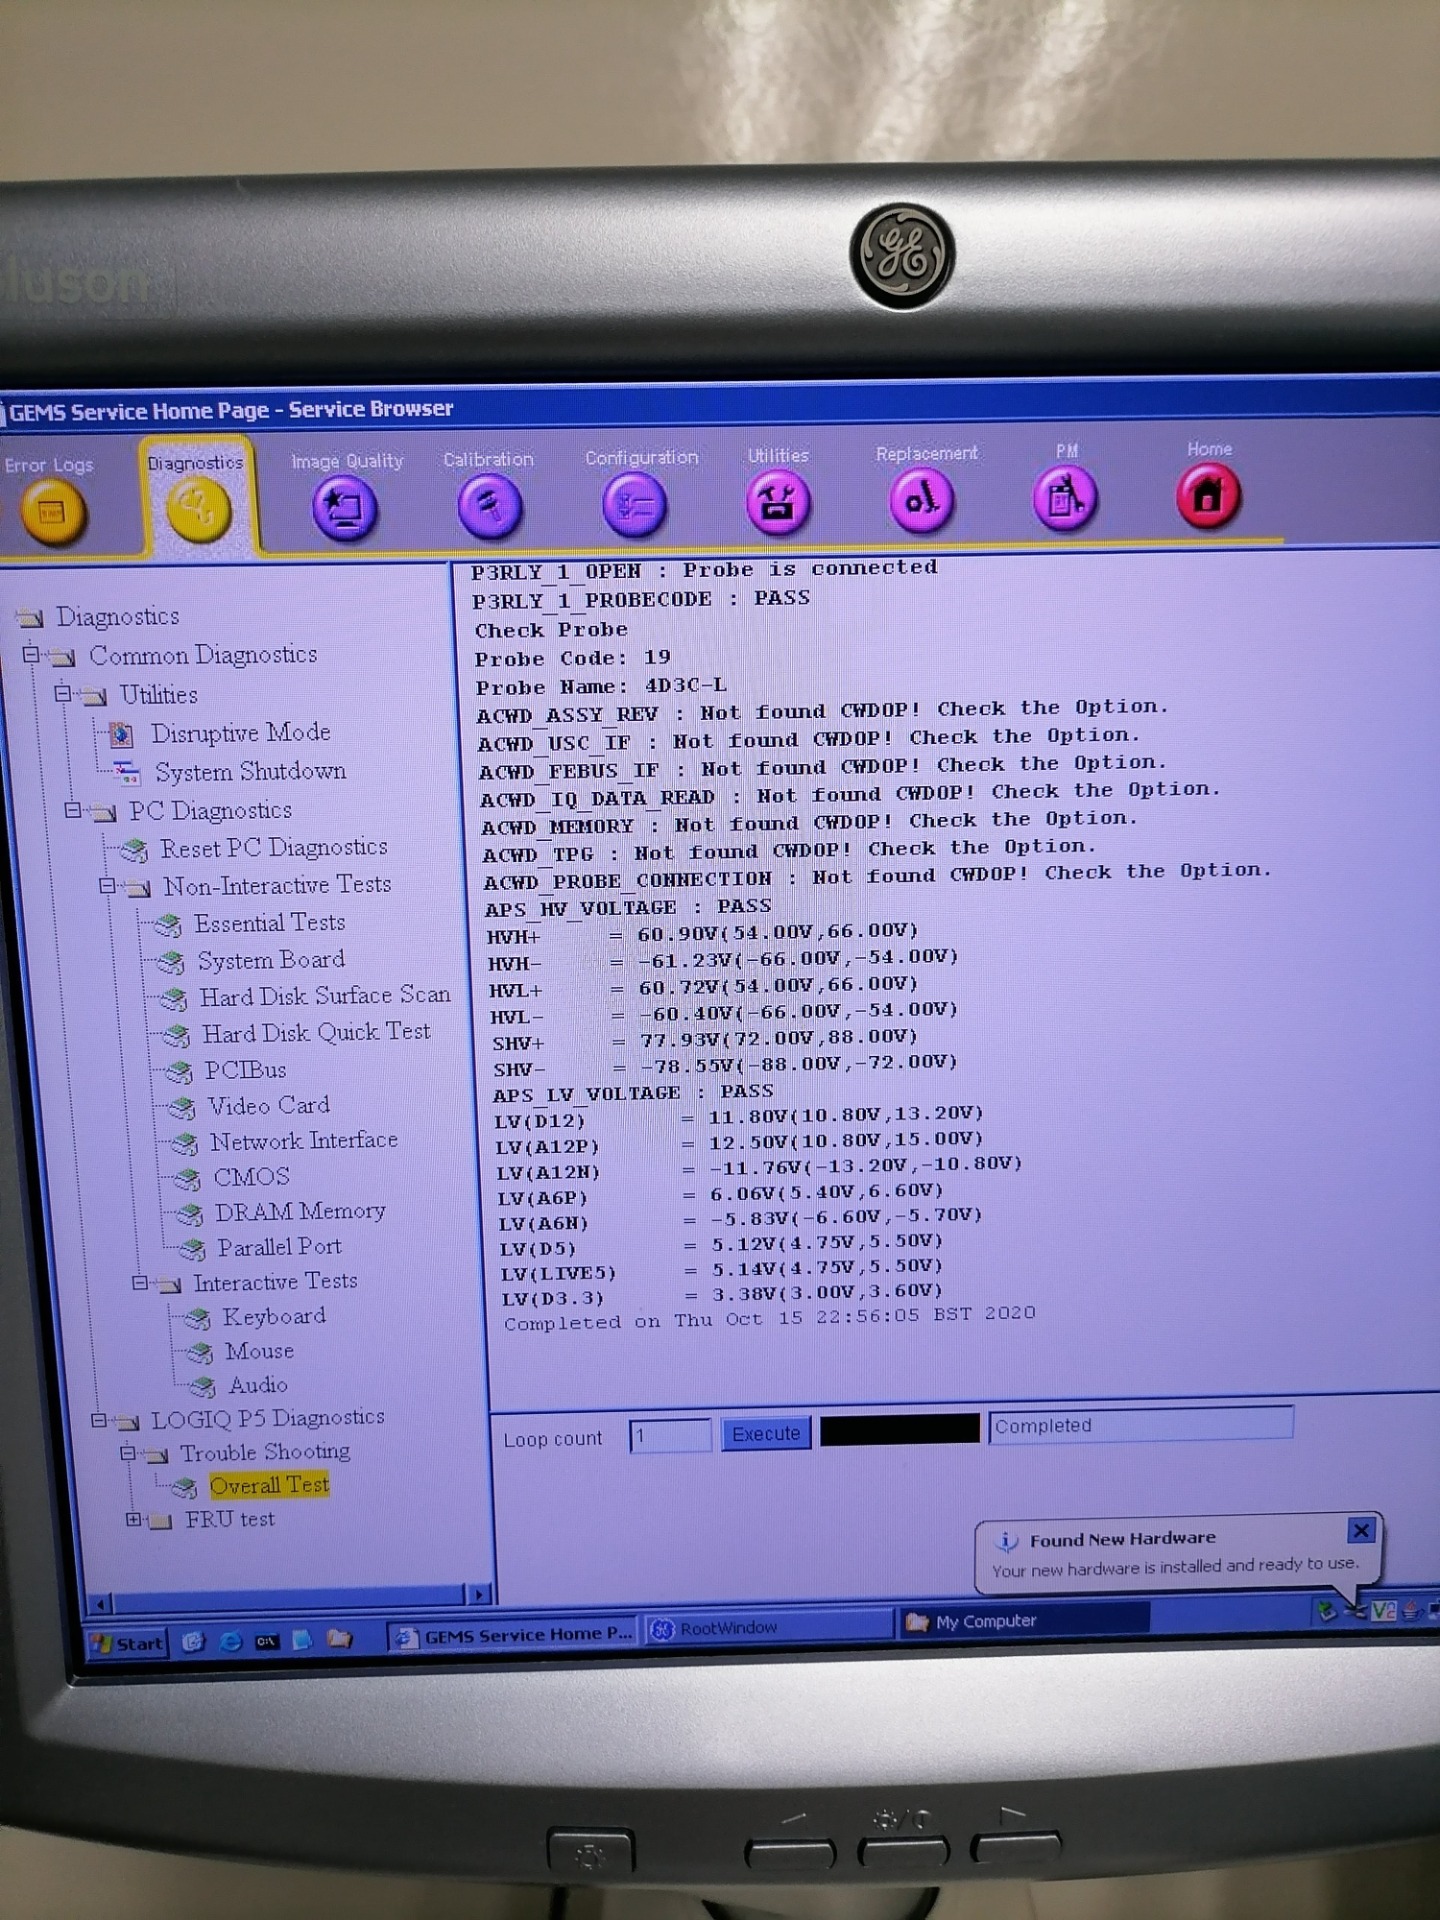This screenshot has width=1440, height=1920.
Task: Click the Loop count input field
Action: click(669, 1436)
